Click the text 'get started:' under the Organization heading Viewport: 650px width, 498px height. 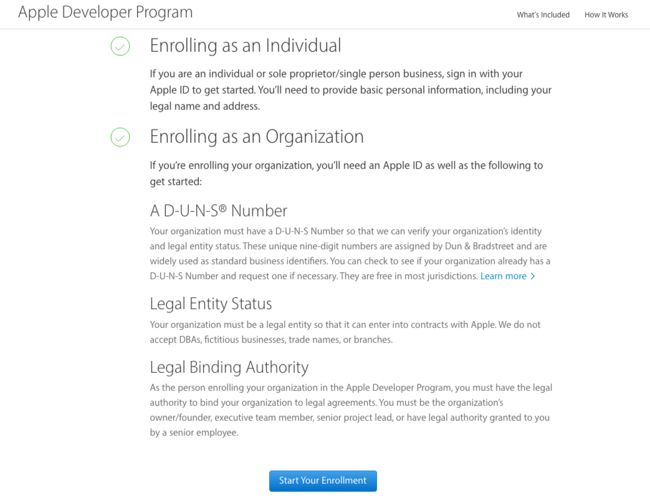[x=176, y=182]
